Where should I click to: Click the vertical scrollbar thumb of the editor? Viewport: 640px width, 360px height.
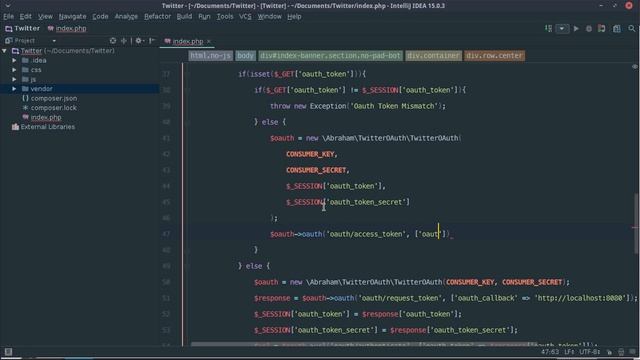tap(635, 224)
